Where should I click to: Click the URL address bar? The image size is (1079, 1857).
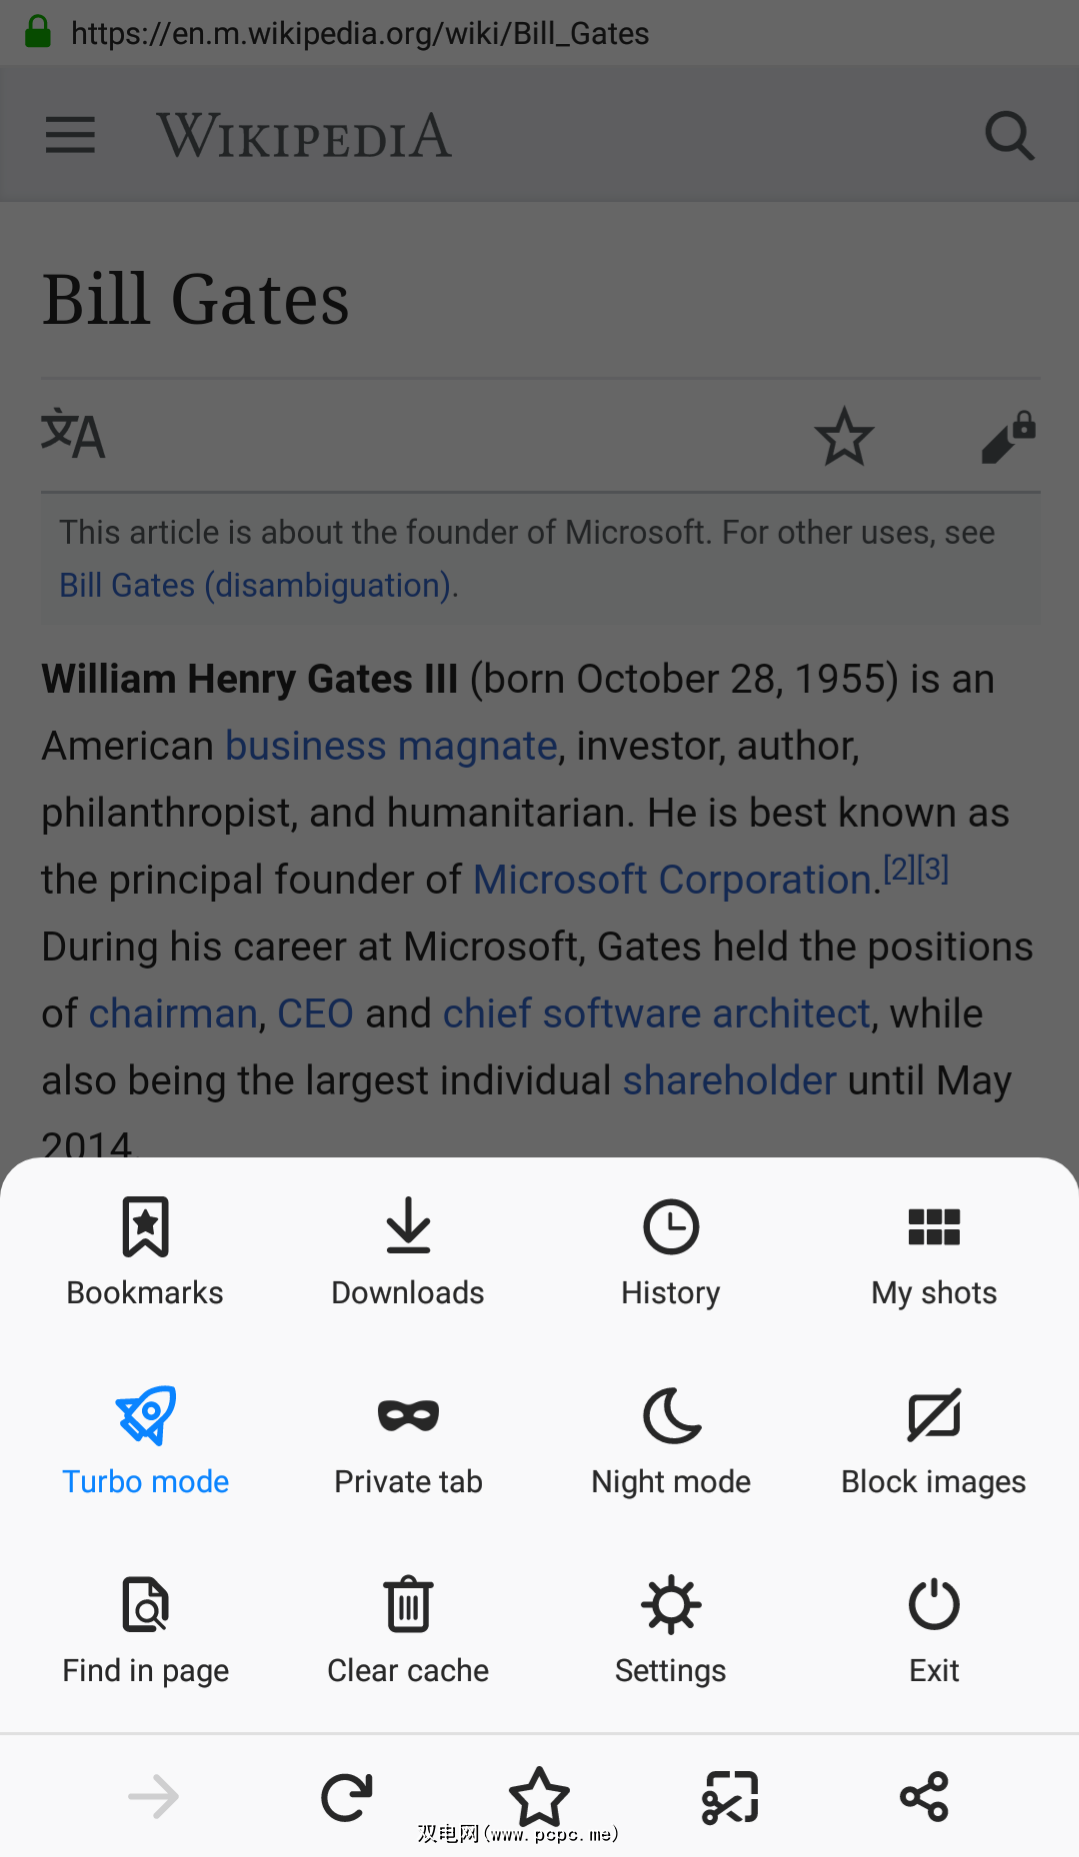(360, 33)
